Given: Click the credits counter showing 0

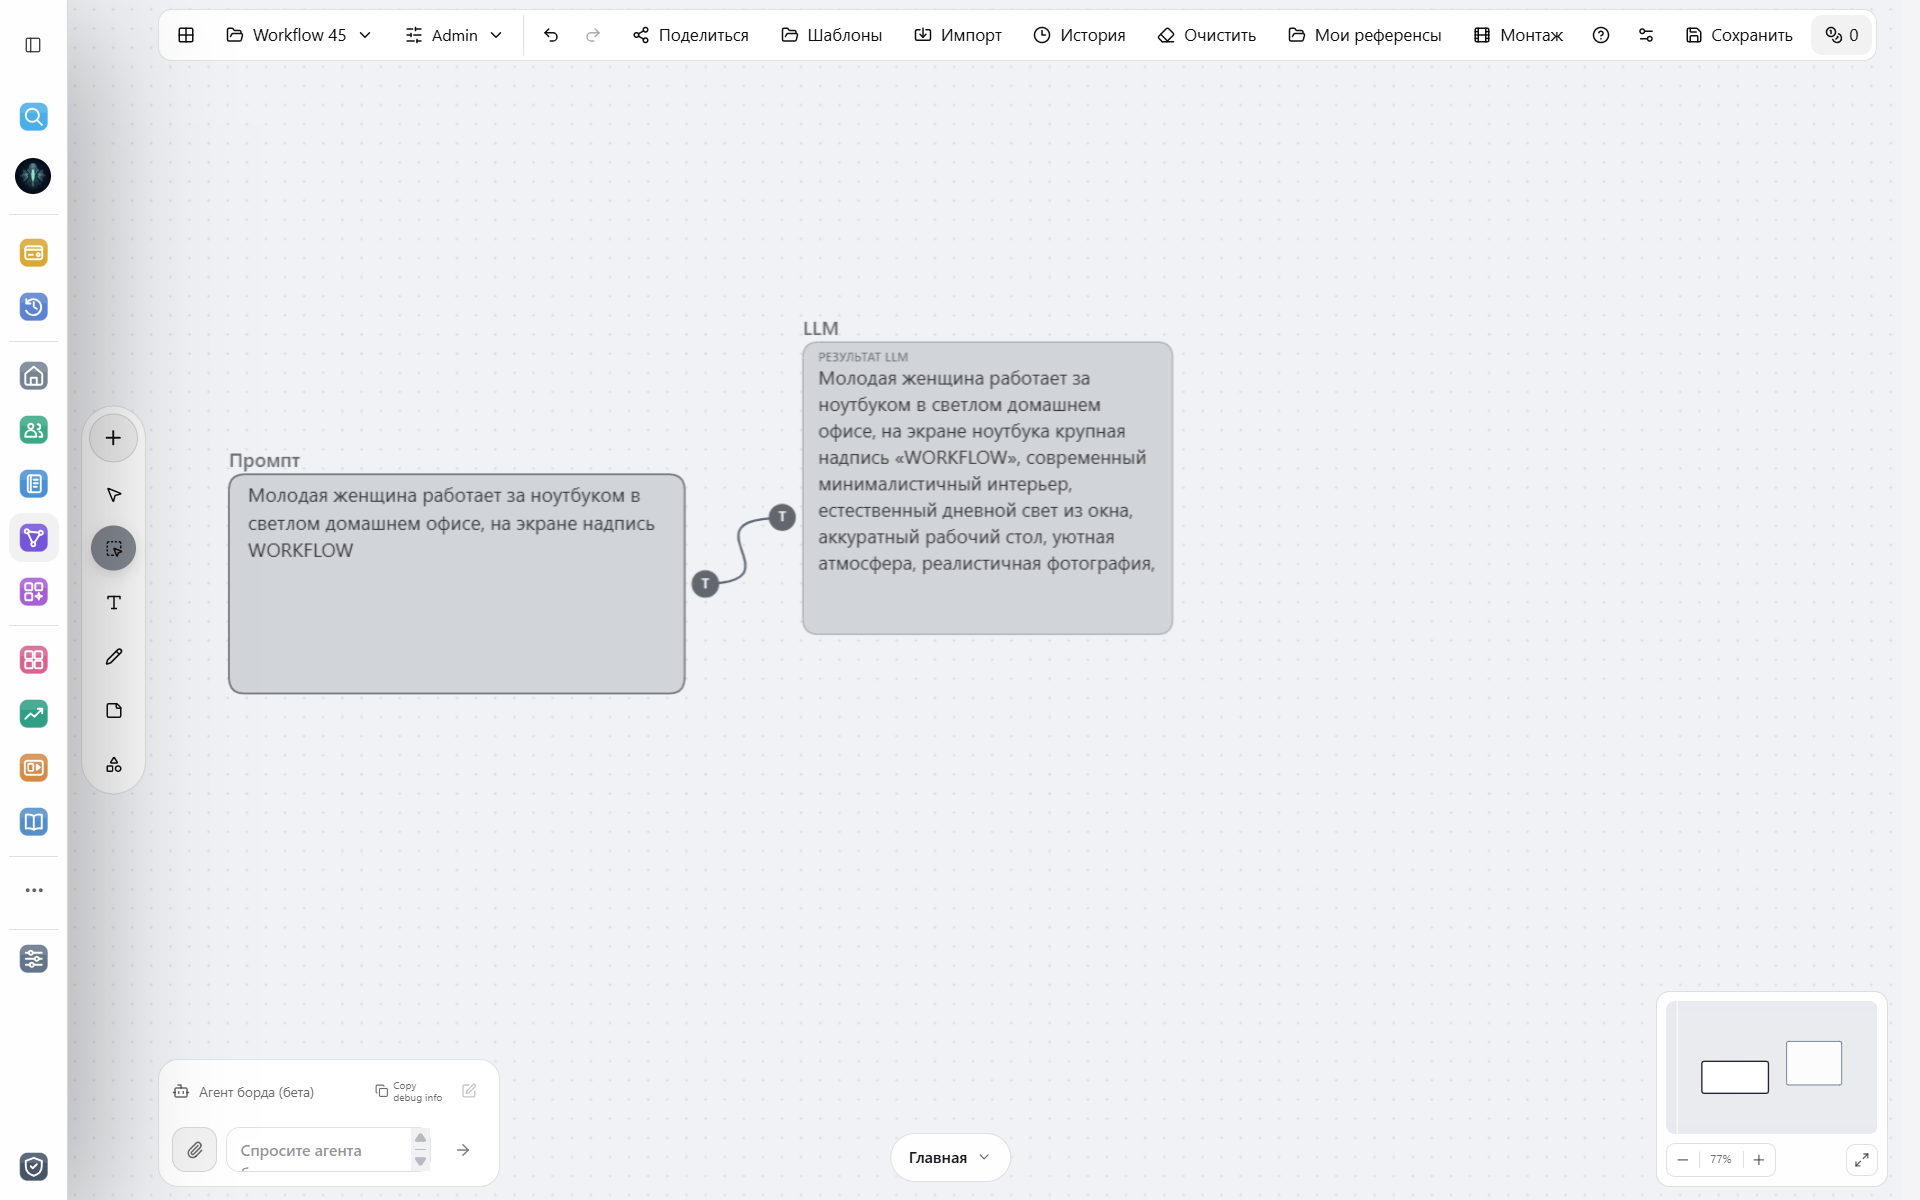Looking at the screenshot, I should tap(1842, 35).
